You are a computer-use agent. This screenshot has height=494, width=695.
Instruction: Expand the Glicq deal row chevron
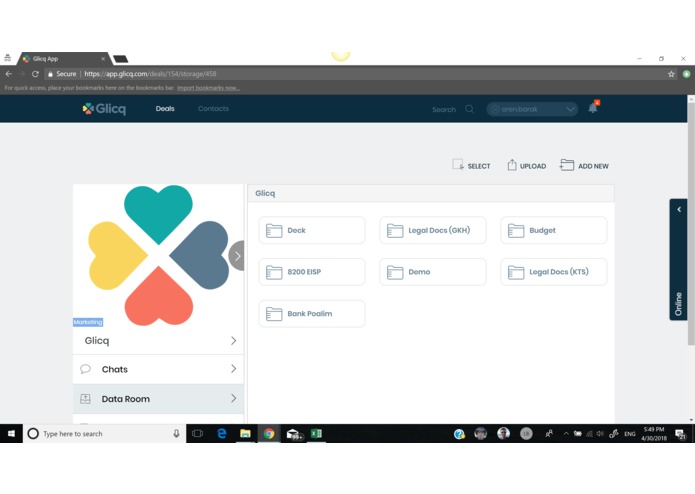tap(233, 340)
